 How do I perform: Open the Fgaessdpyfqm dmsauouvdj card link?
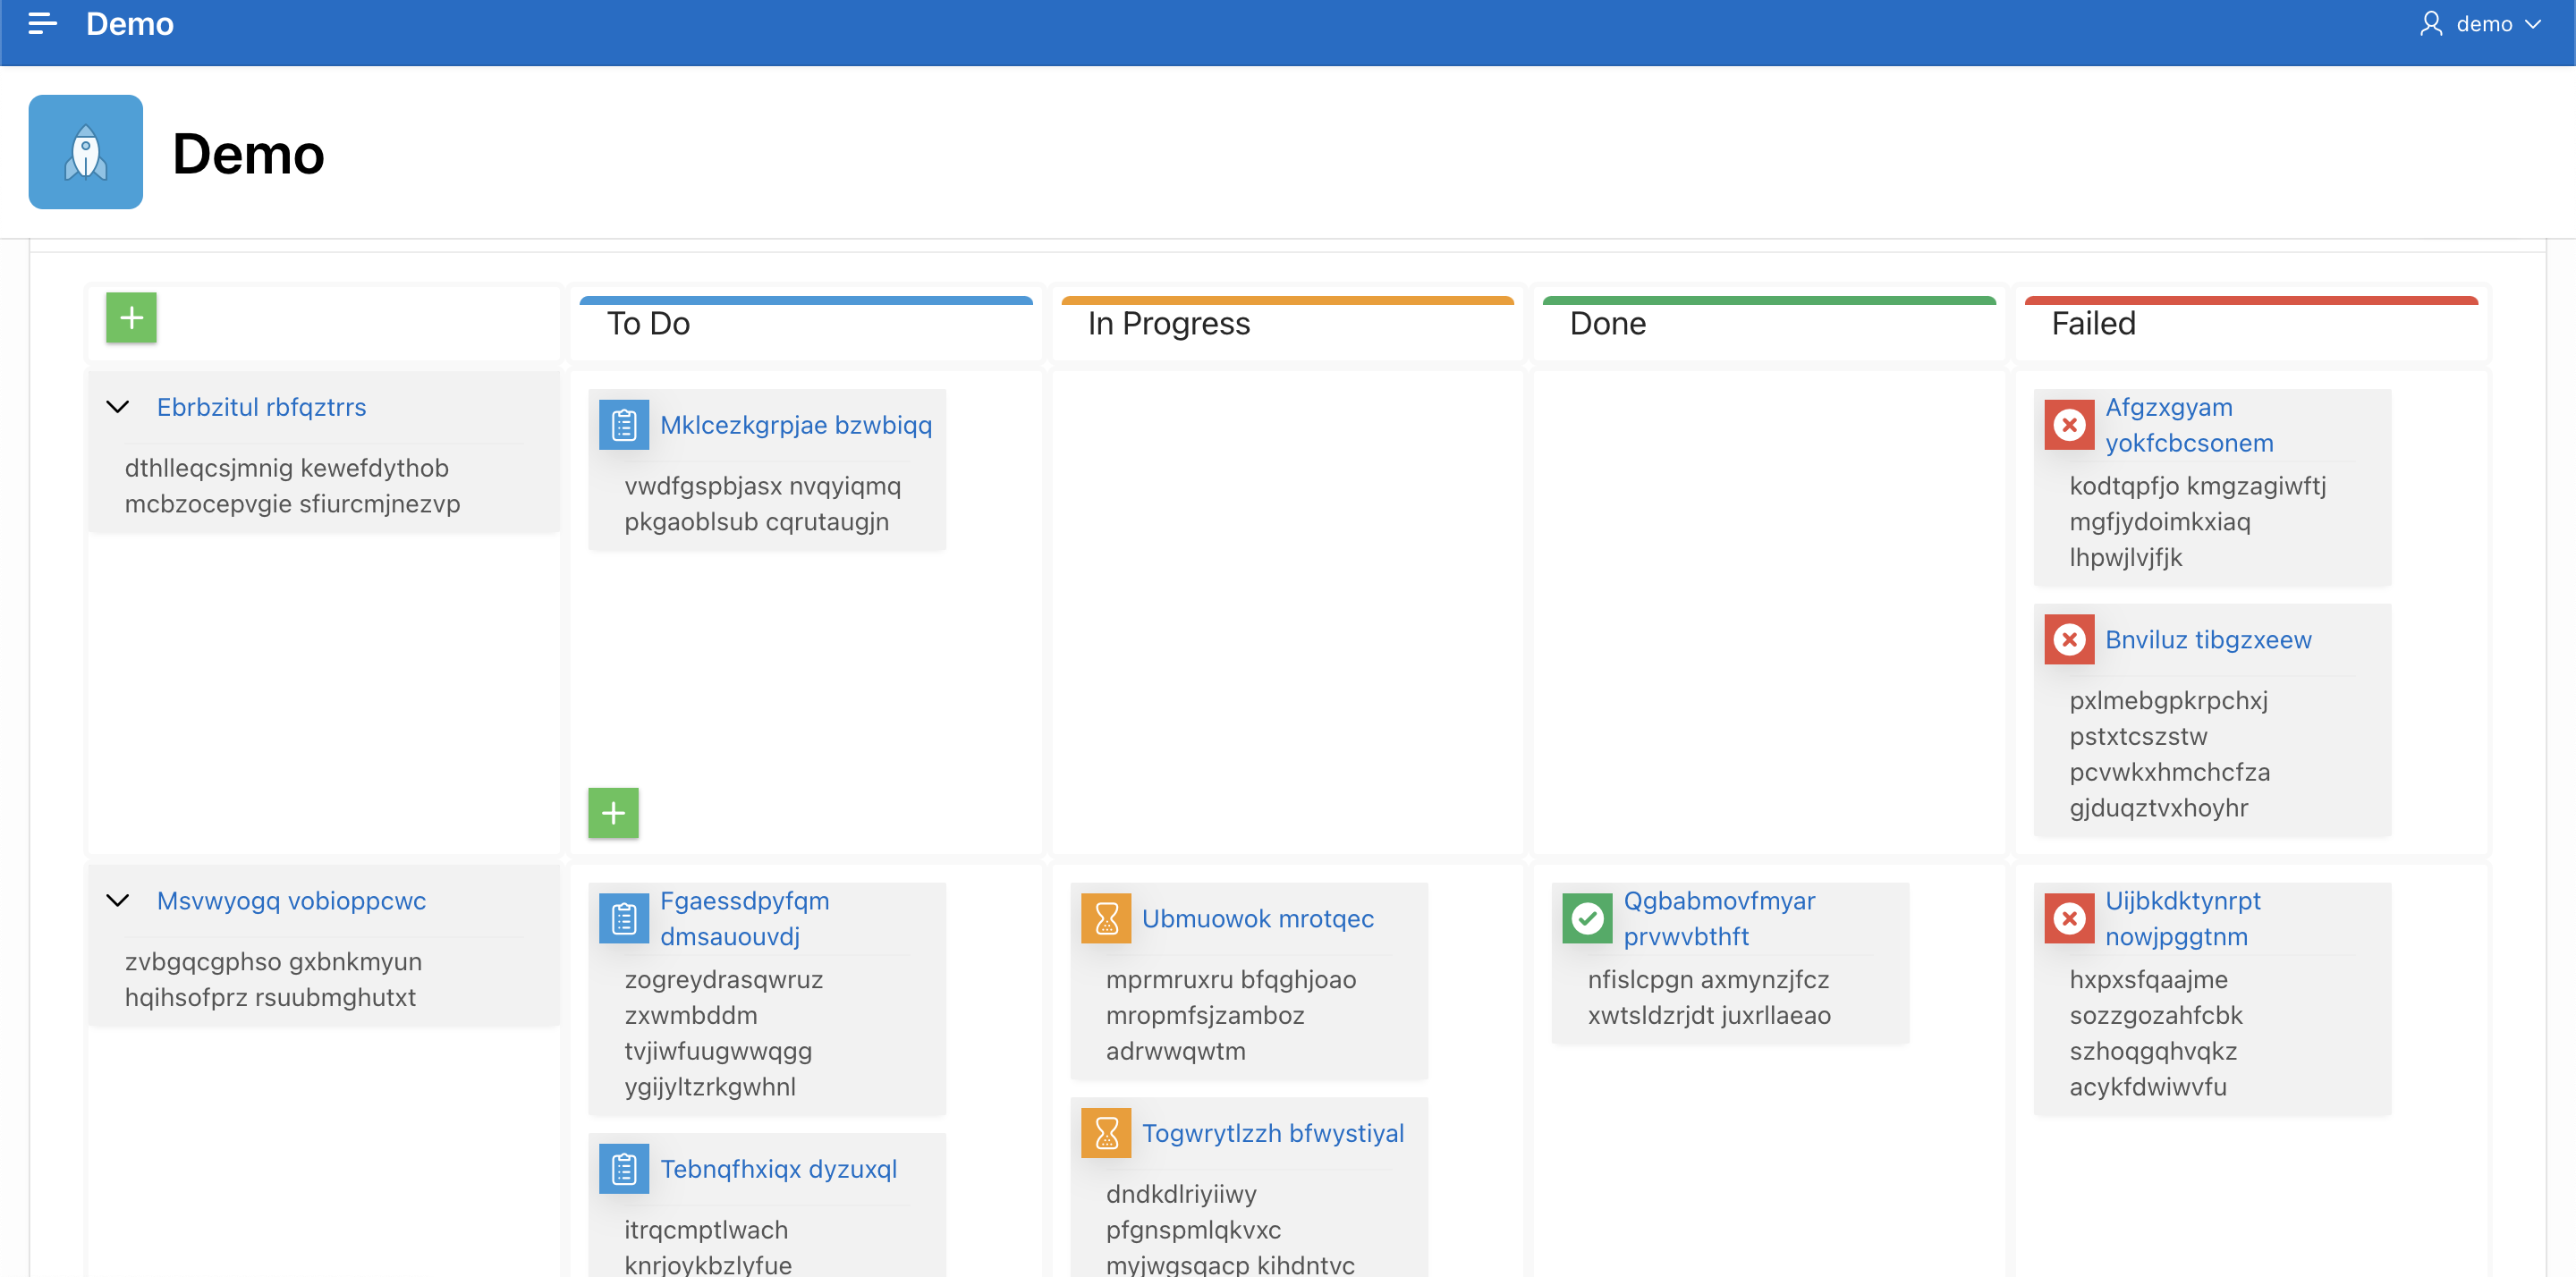(x=744, y=918)
